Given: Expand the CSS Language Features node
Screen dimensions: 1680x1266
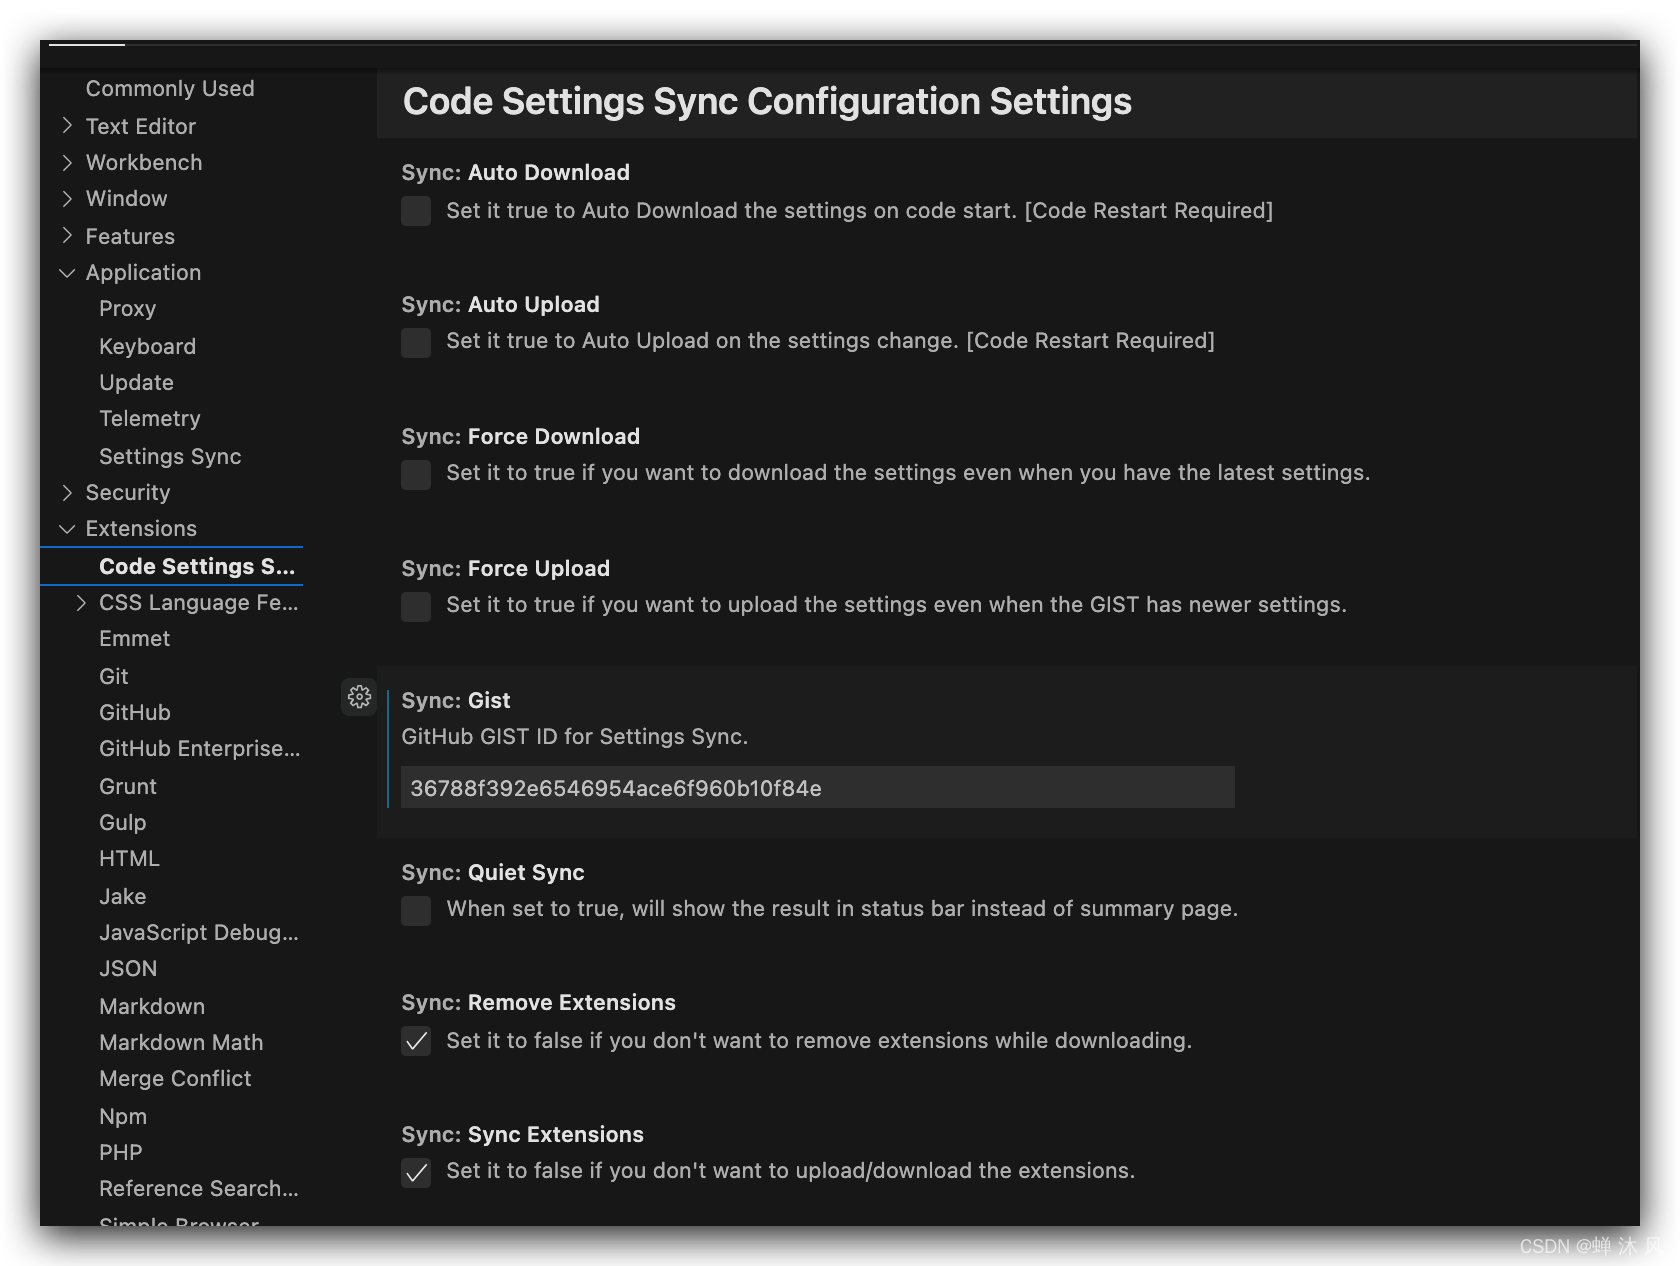Looking at the screenshot, I should pos(81,602).
